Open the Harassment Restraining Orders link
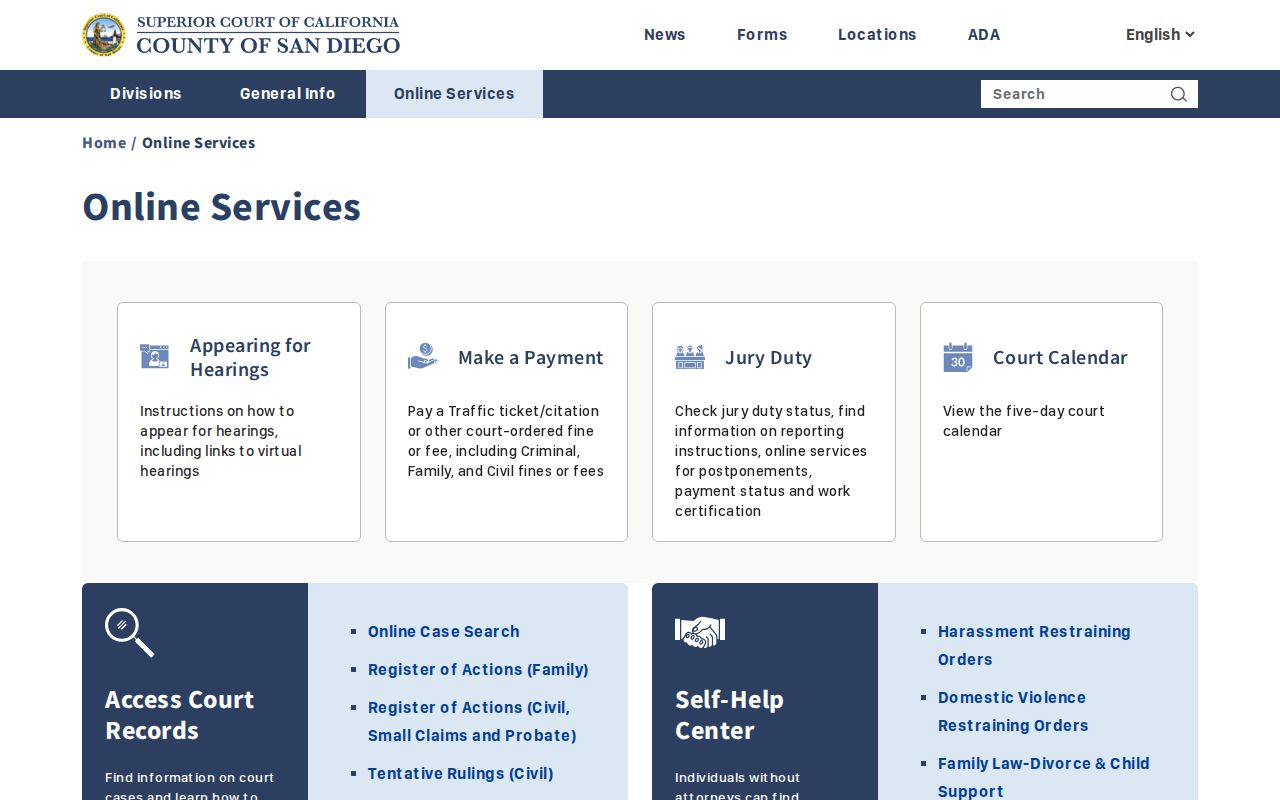The image size is (1280, 800). tap(1034, 645)
